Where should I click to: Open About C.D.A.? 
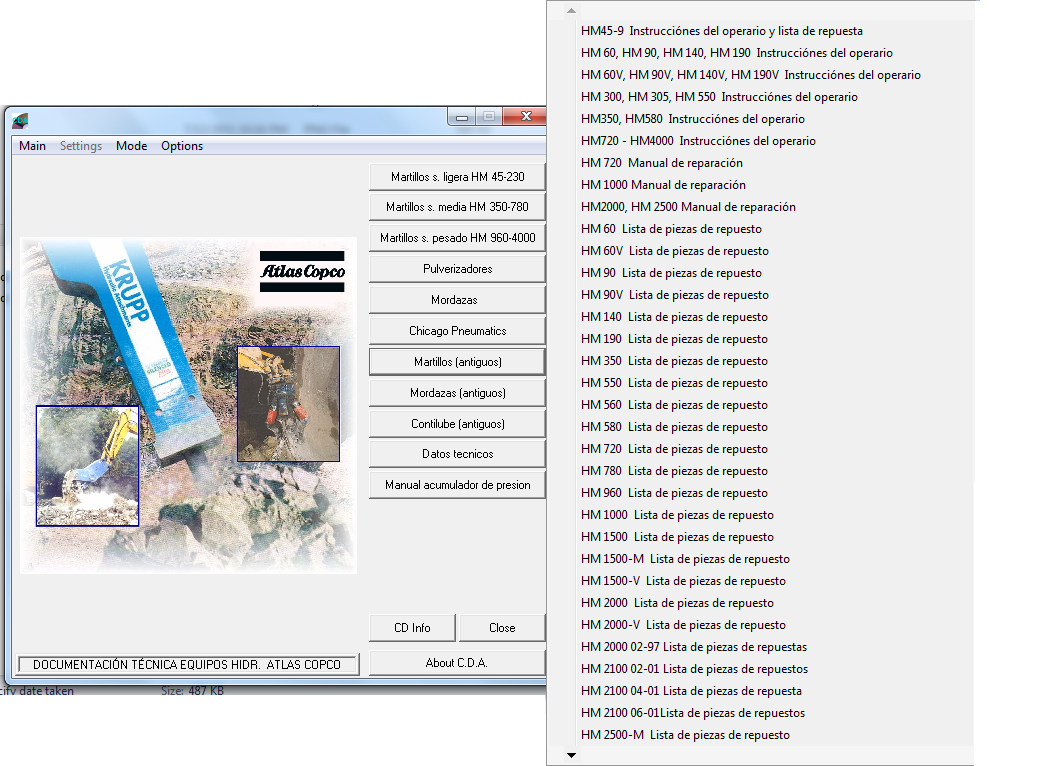[x=458, y=663]
